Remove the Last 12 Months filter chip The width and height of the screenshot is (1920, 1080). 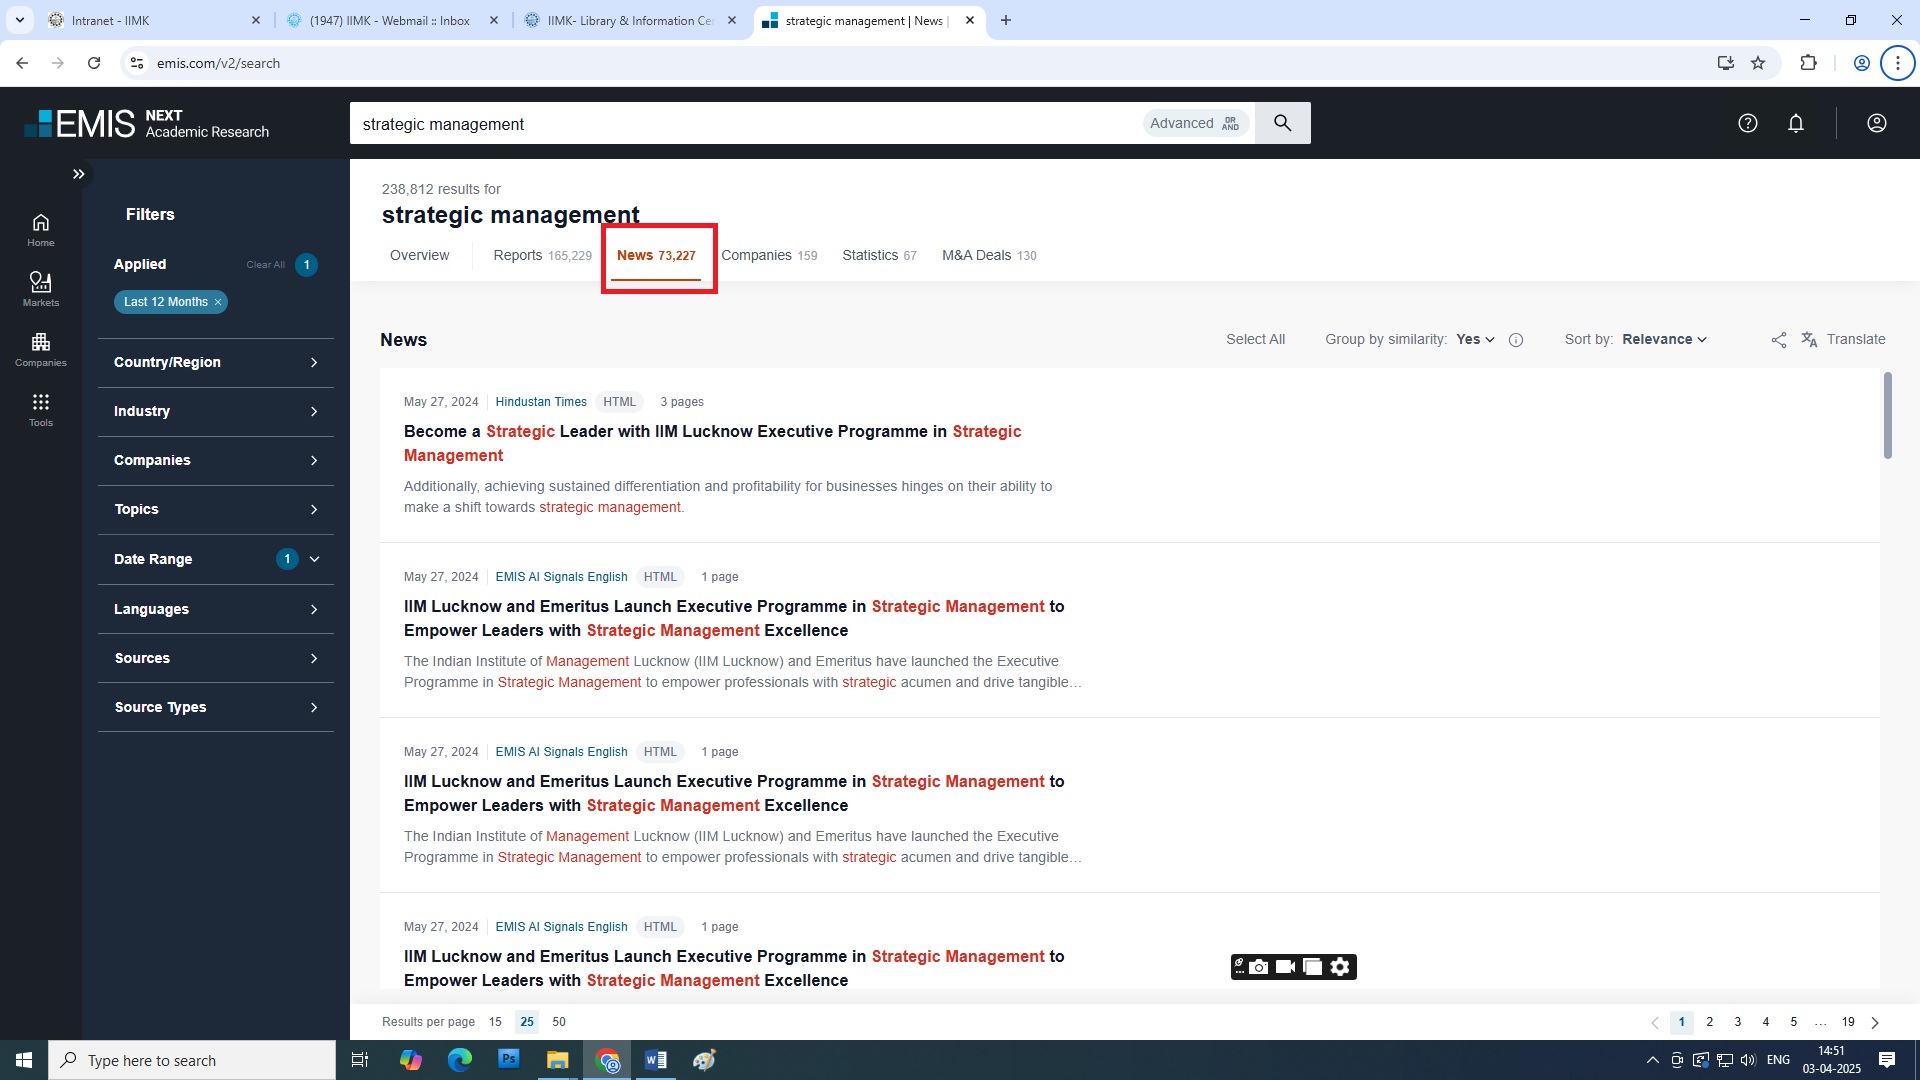pos(218,302)
